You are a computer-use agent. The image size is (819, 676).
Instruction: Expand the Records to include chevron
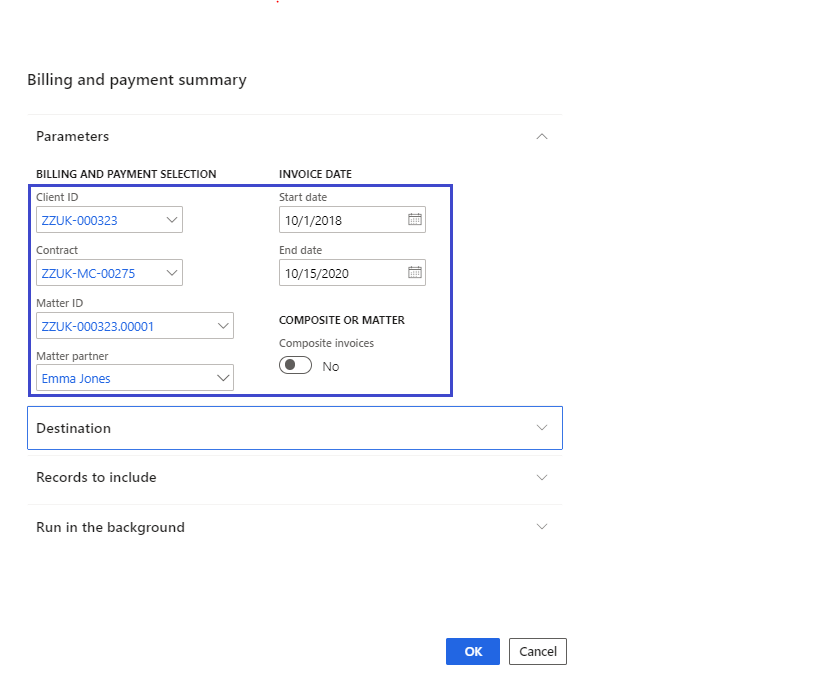coord(542,477)
